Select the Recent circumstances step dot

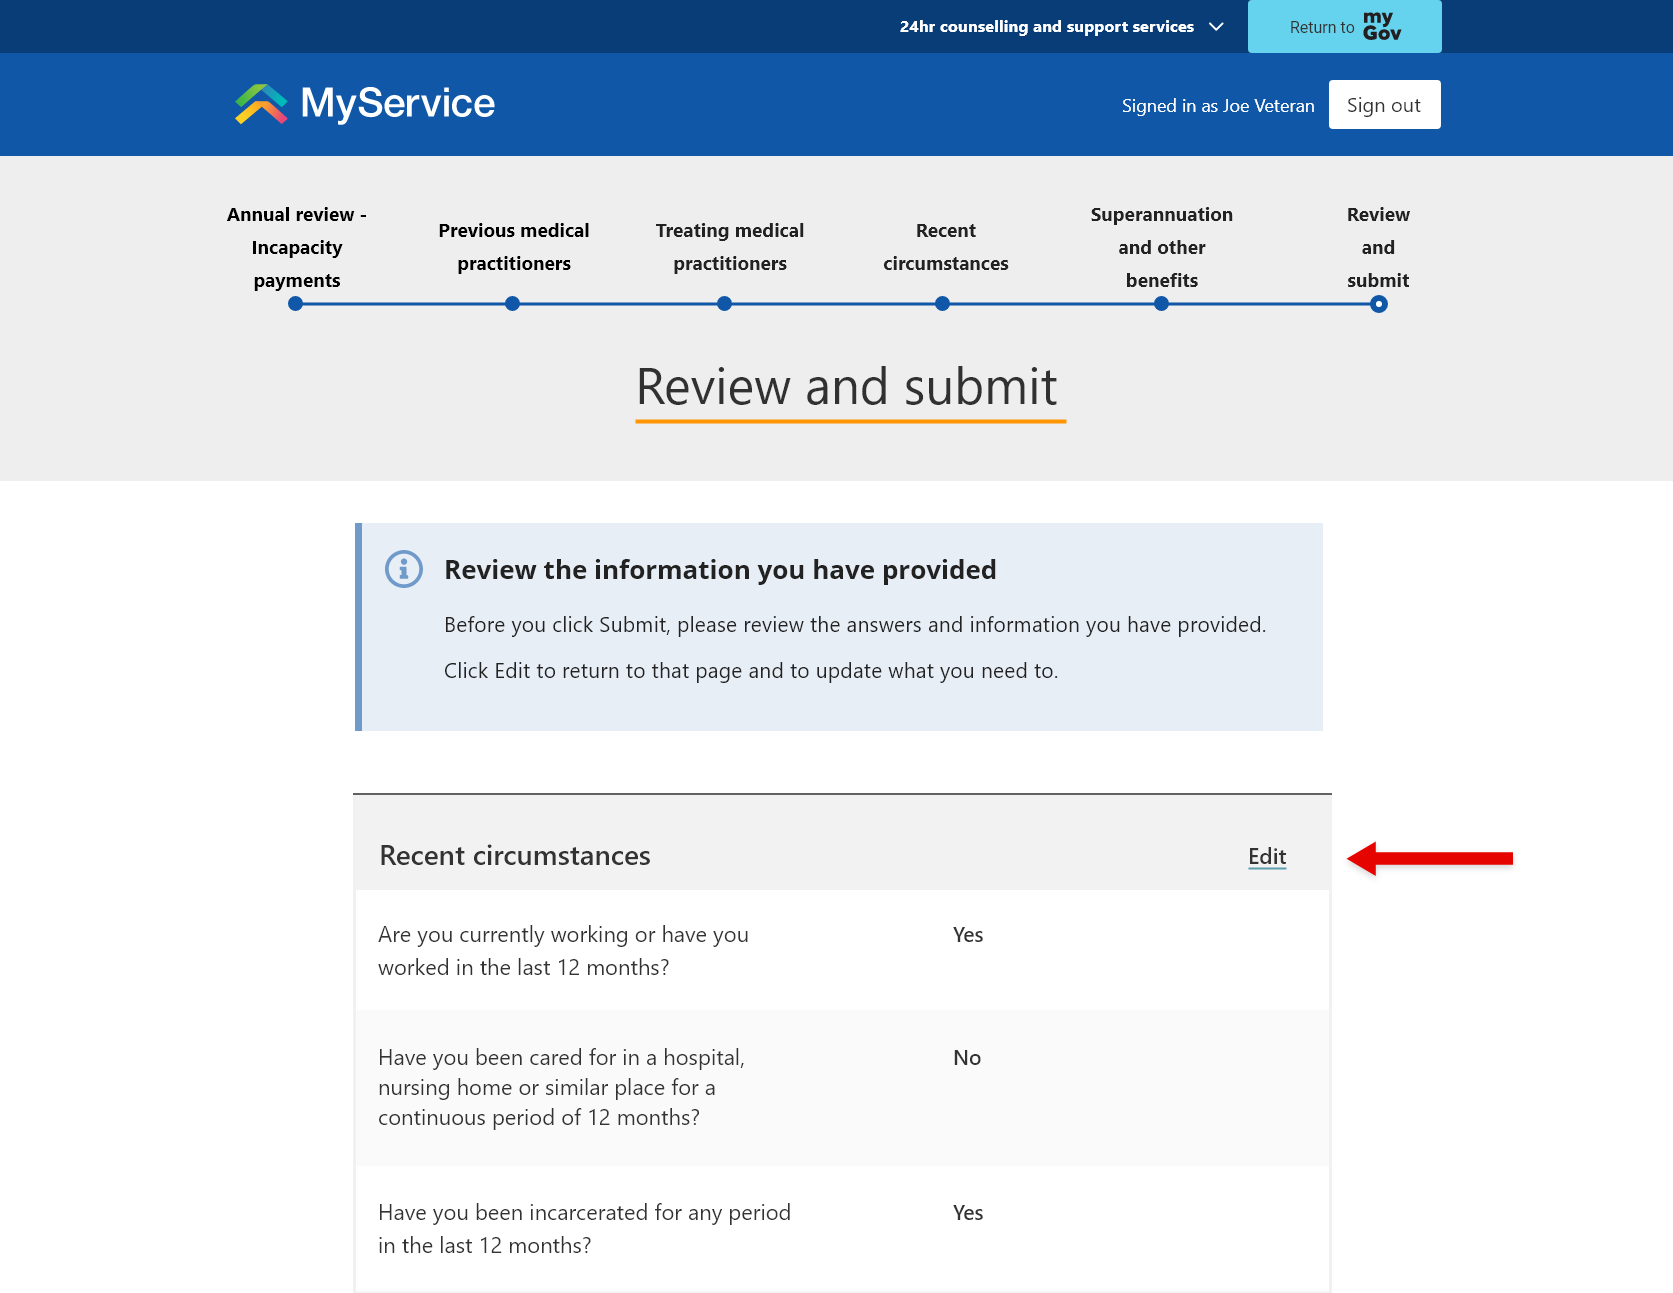(x=941, y=303)
